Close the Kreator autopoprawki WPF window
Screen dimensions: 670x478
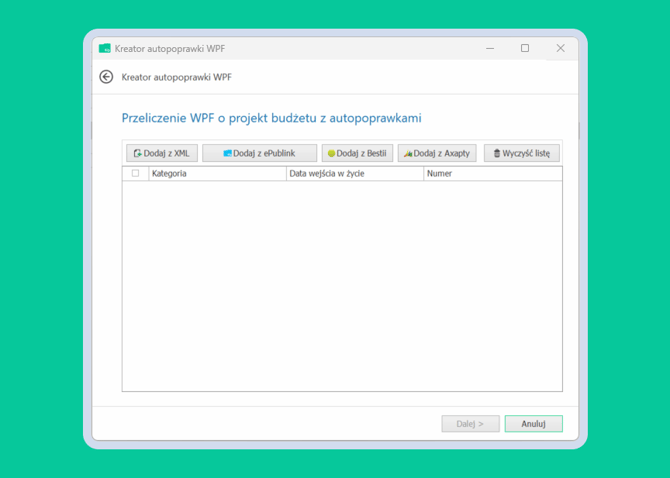coord(560,48)
